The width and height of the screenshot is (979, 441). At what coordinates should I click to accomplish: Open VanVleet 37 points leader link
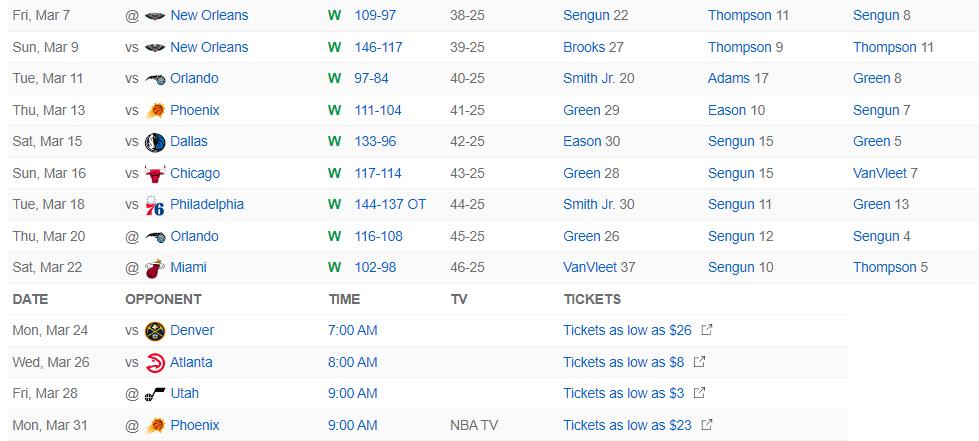(599, 267)
